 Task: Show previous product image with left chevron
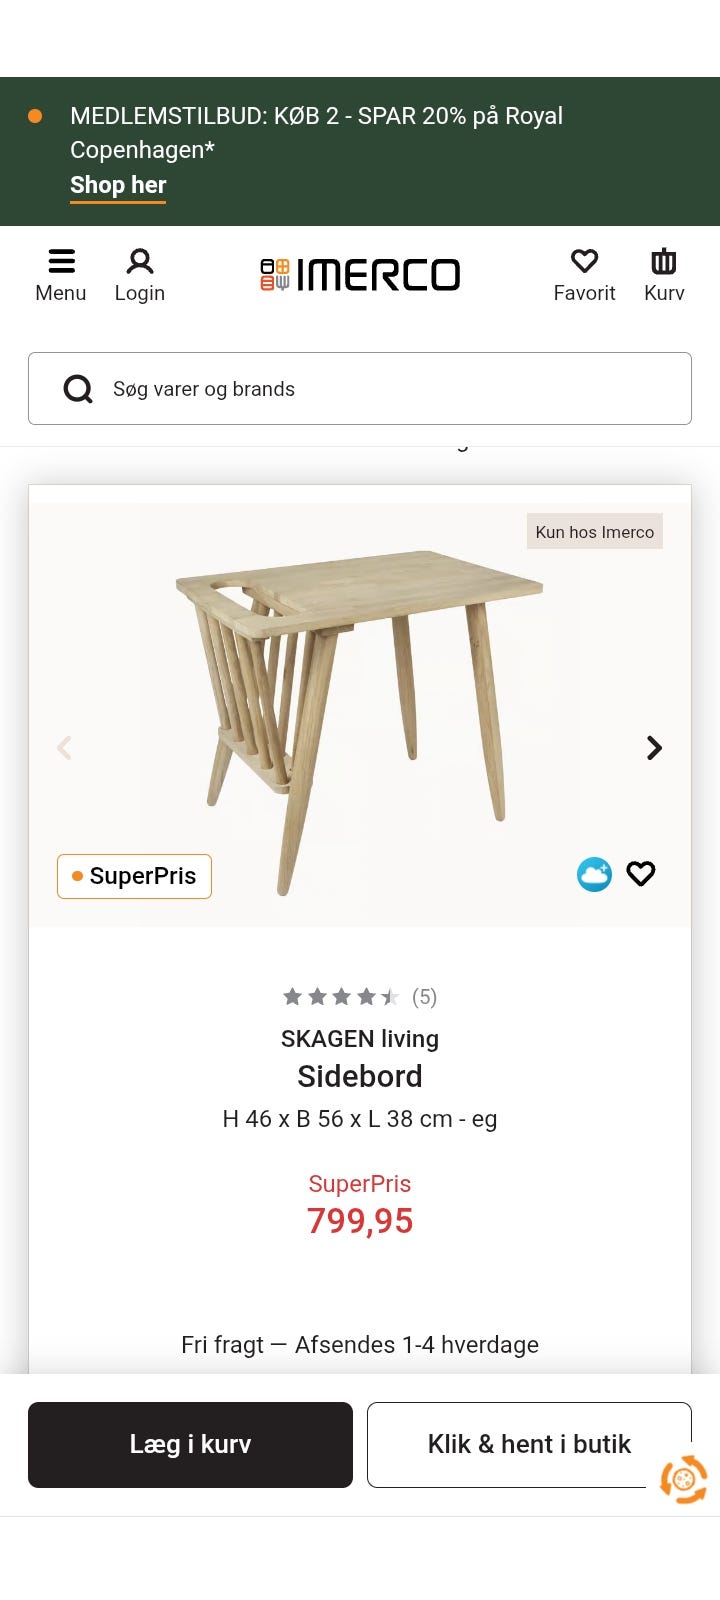tap(65, 748)
